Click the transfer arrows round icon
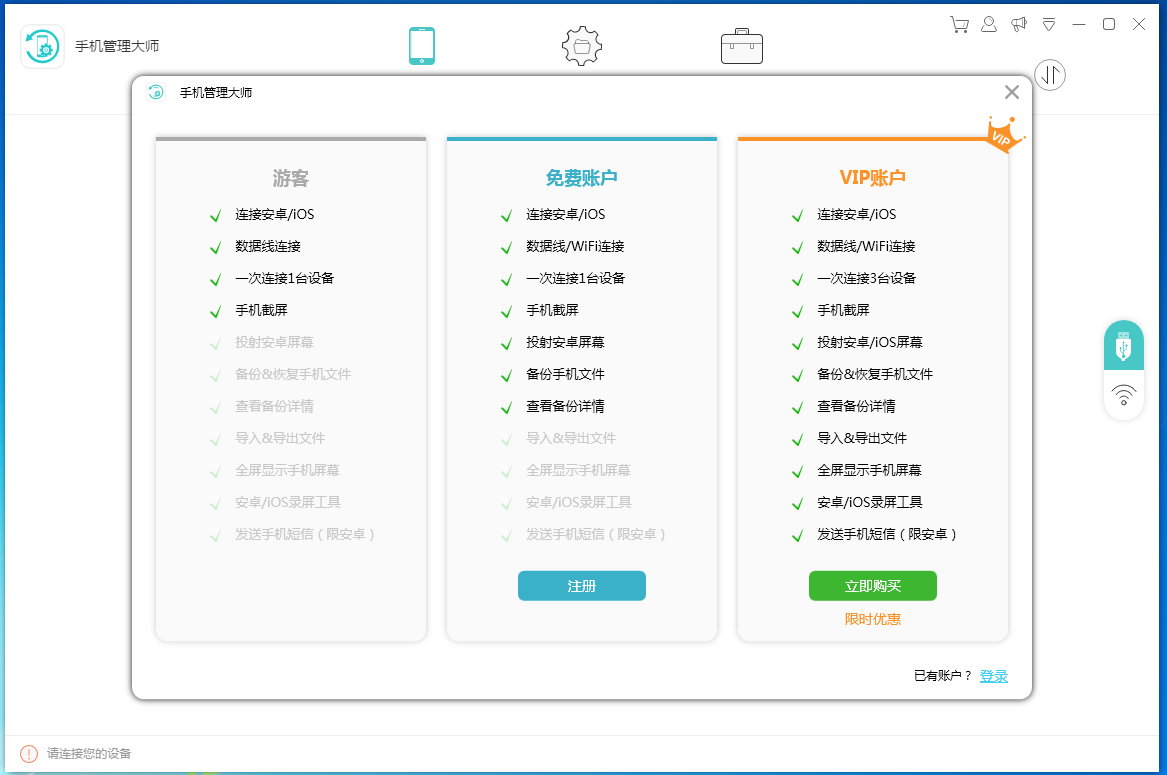The height and width of the screenshot is (775, 1167). [x=1050, y=75]
